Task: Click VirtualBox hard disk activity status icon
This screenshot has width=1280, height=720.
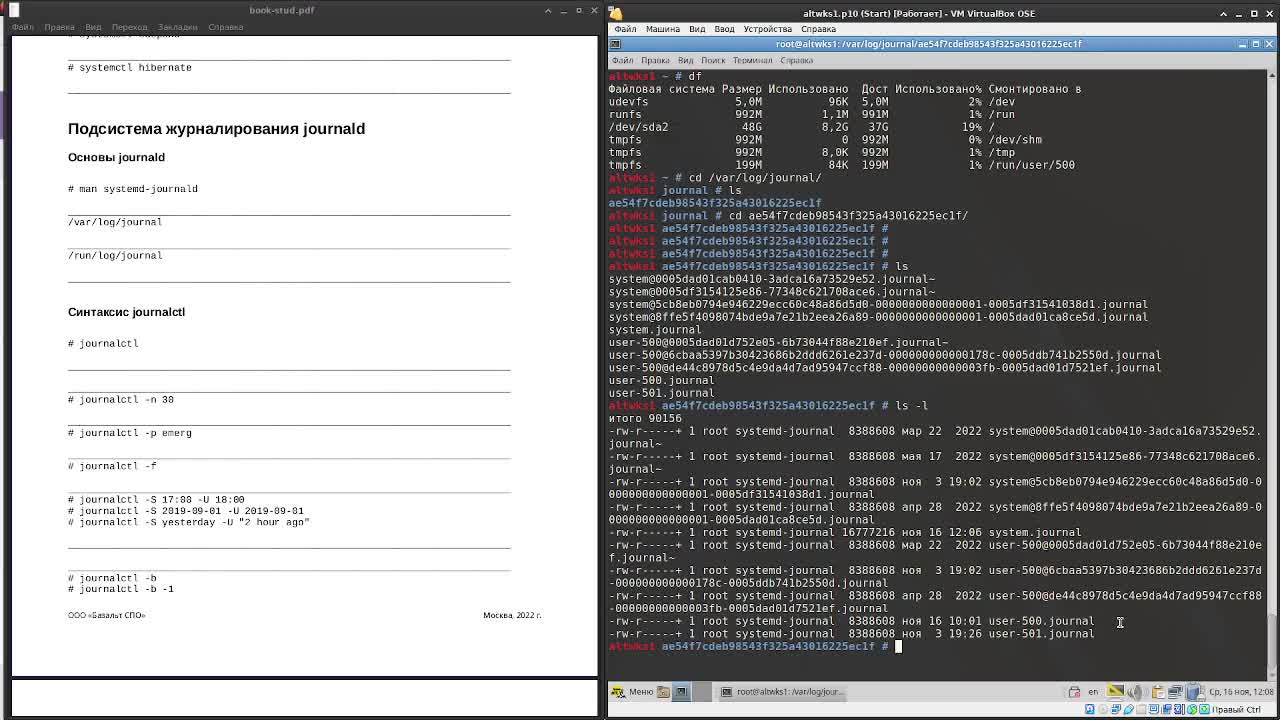Action: click(1089, 710)
